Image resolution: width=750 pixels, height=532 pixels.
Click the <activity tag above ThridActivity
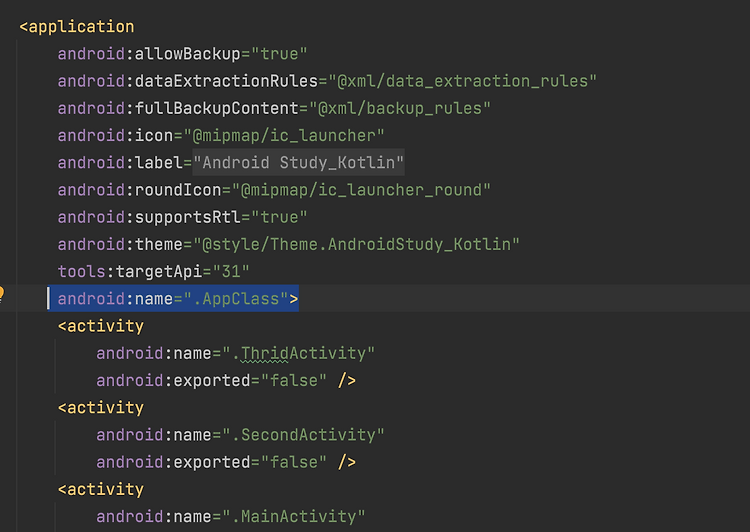[100, 326]
